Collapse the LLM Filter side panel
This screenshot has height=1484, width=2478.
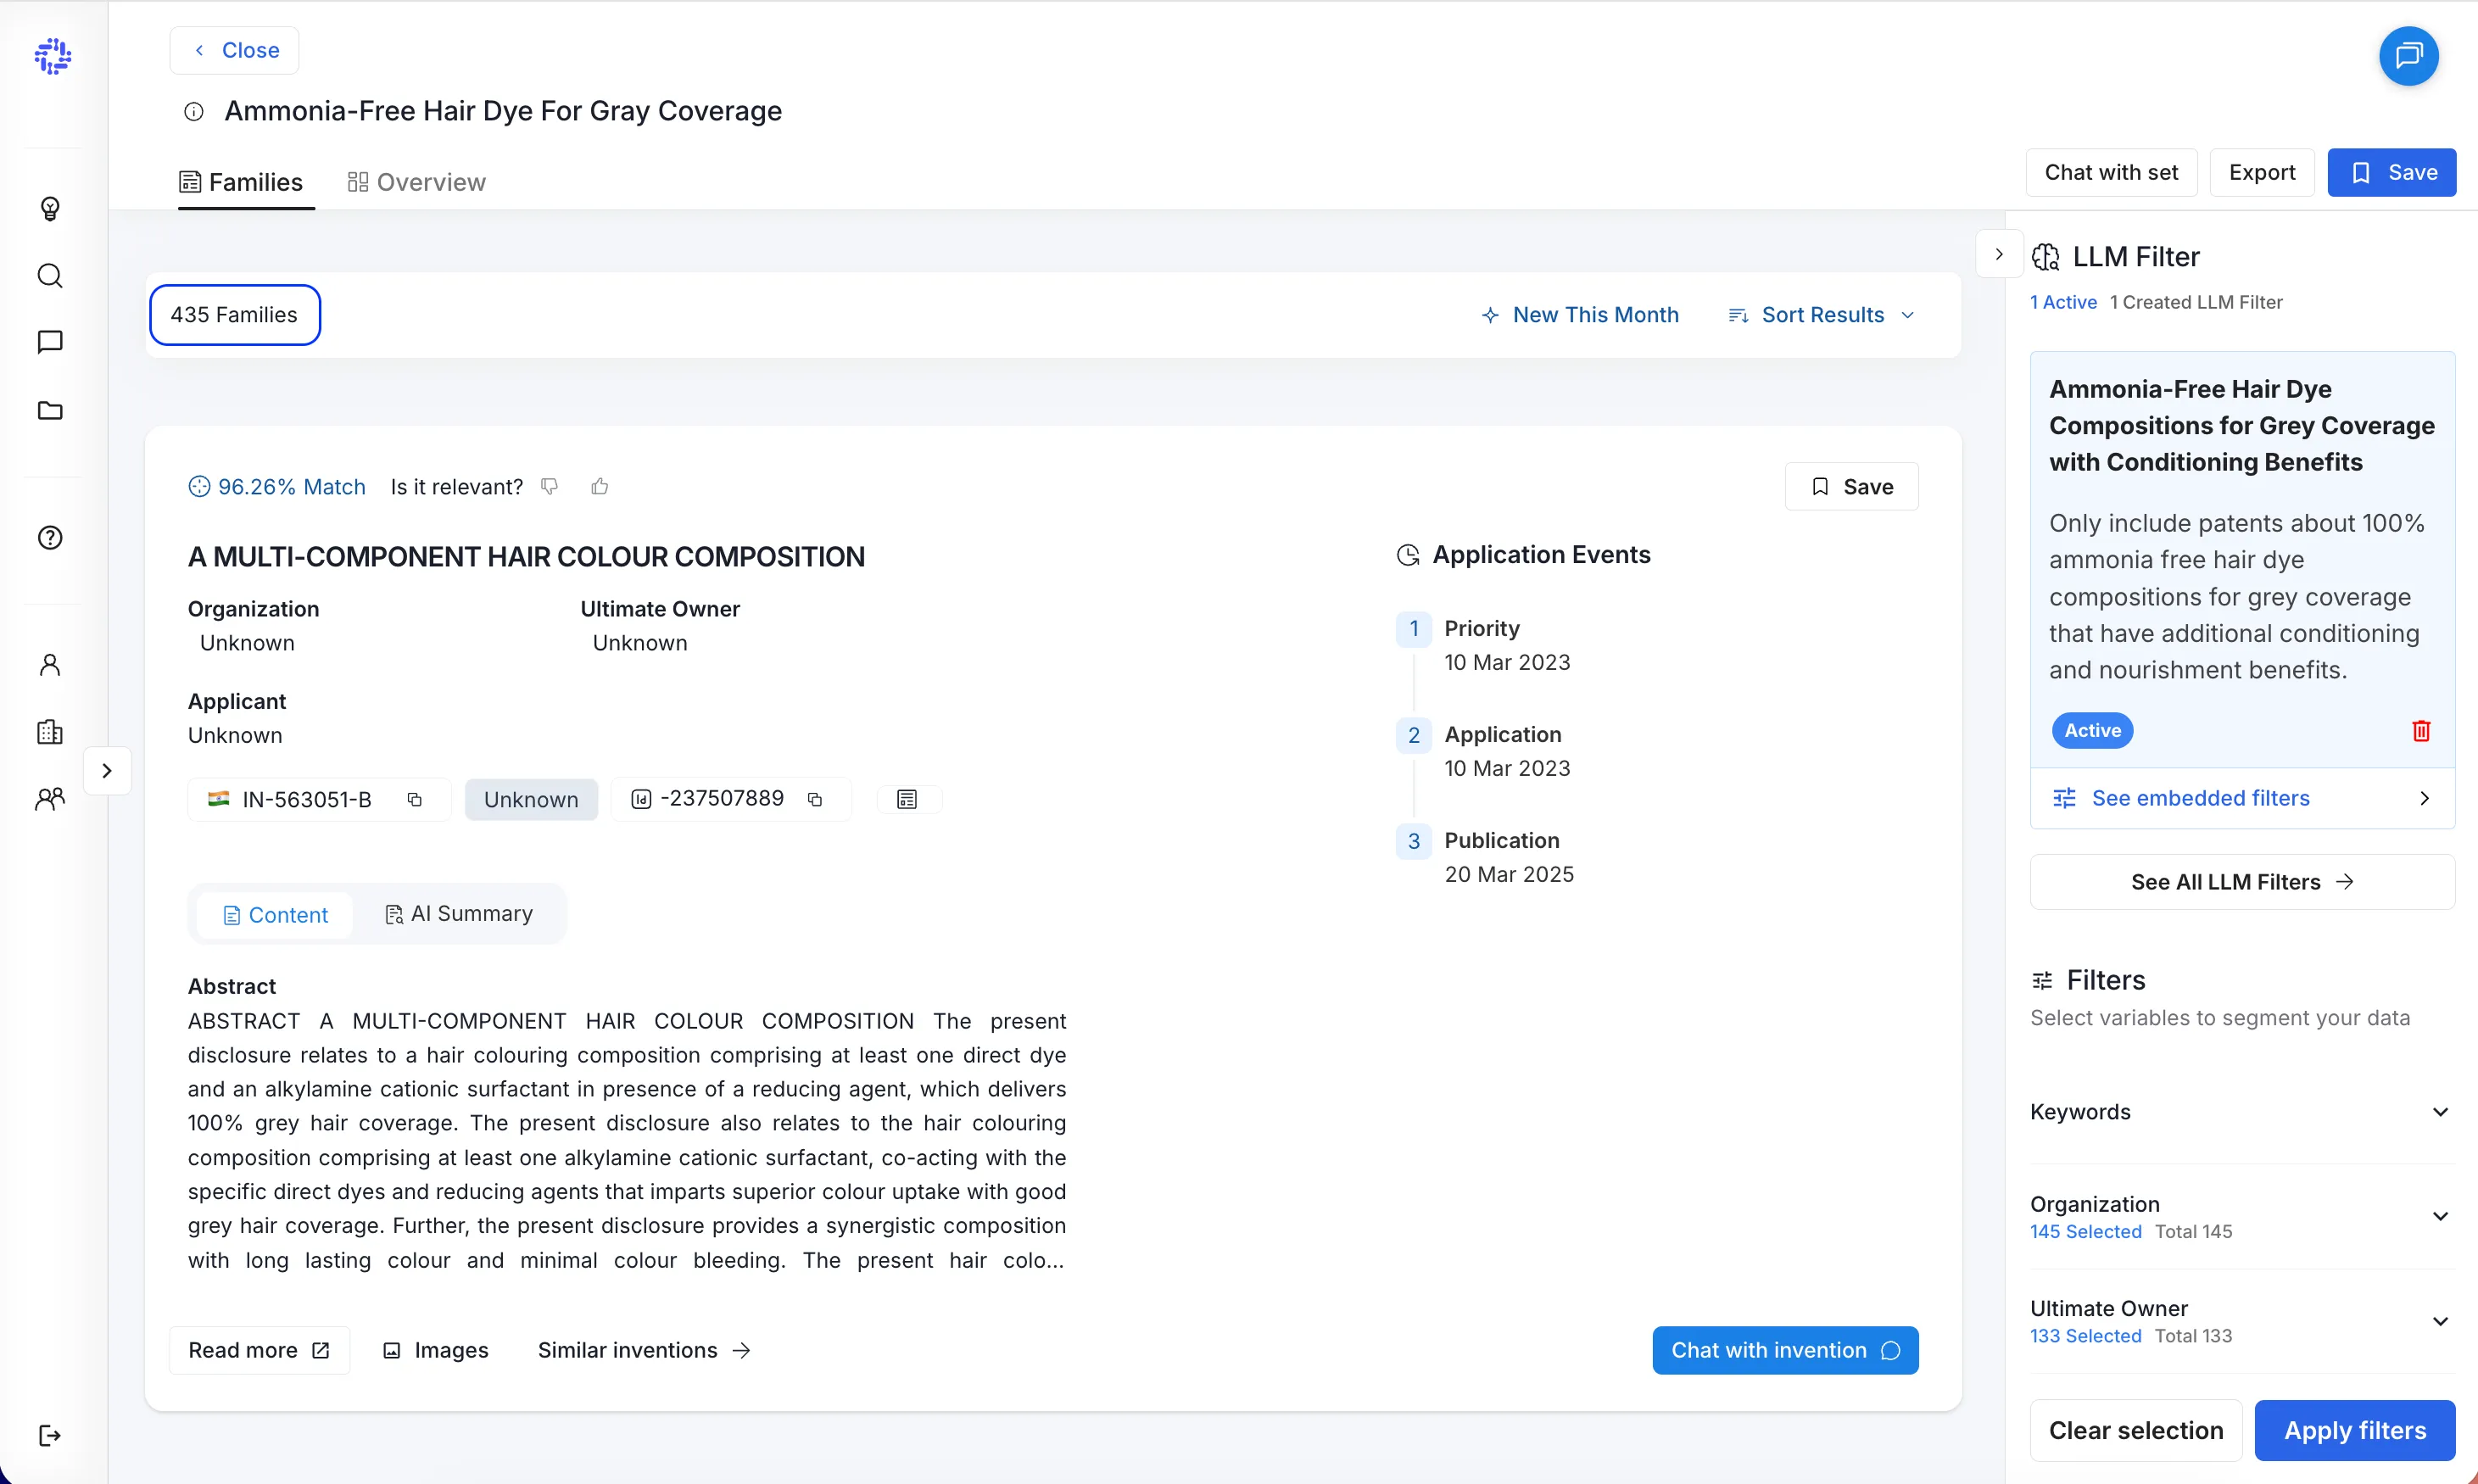(1999, 255)
